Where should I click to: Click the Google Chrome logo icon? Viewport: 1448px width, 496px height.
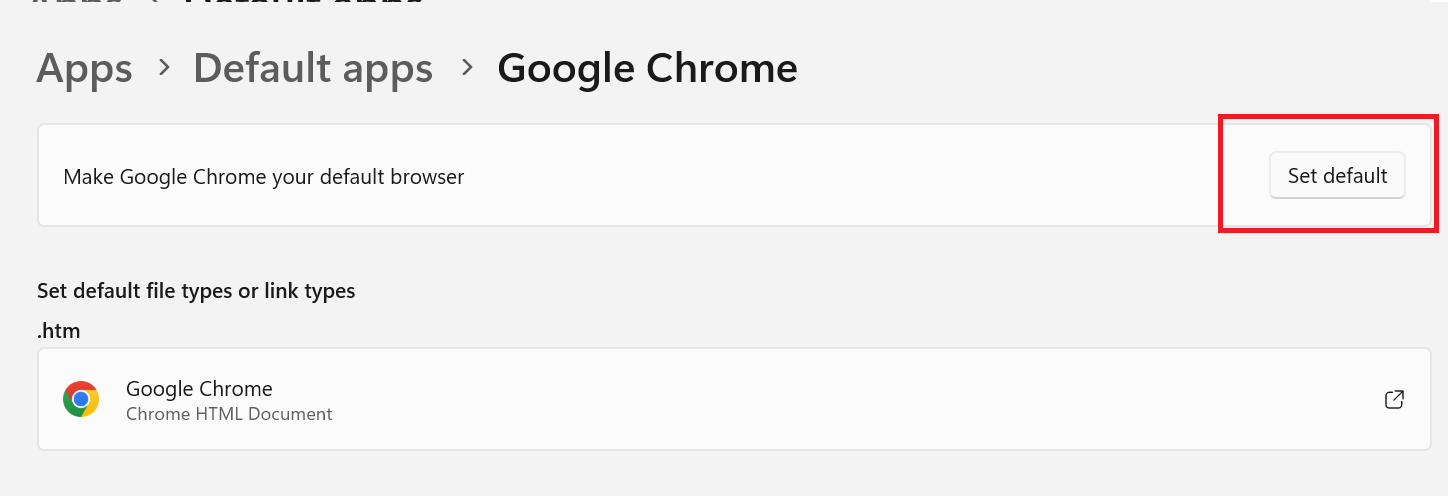[x=81, y=399]
